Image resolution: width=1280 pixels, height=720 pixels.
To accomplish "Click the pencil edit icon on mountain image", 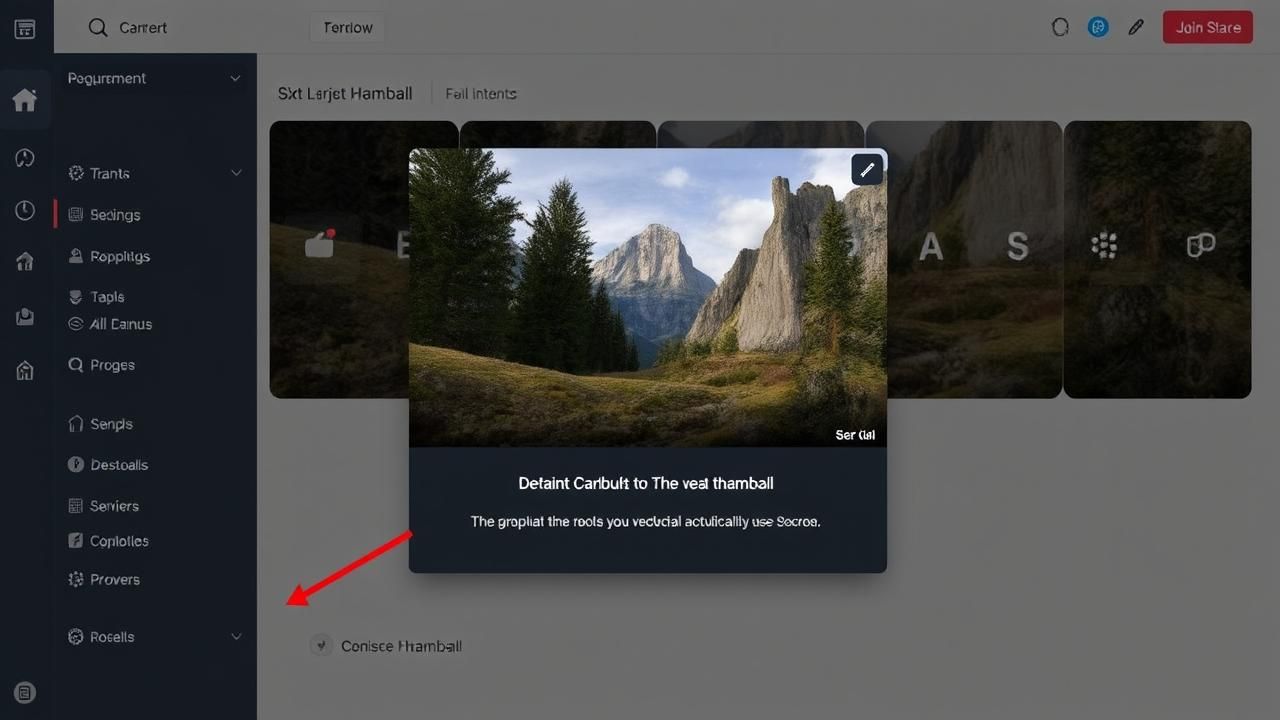I will (x=867, y=170).
